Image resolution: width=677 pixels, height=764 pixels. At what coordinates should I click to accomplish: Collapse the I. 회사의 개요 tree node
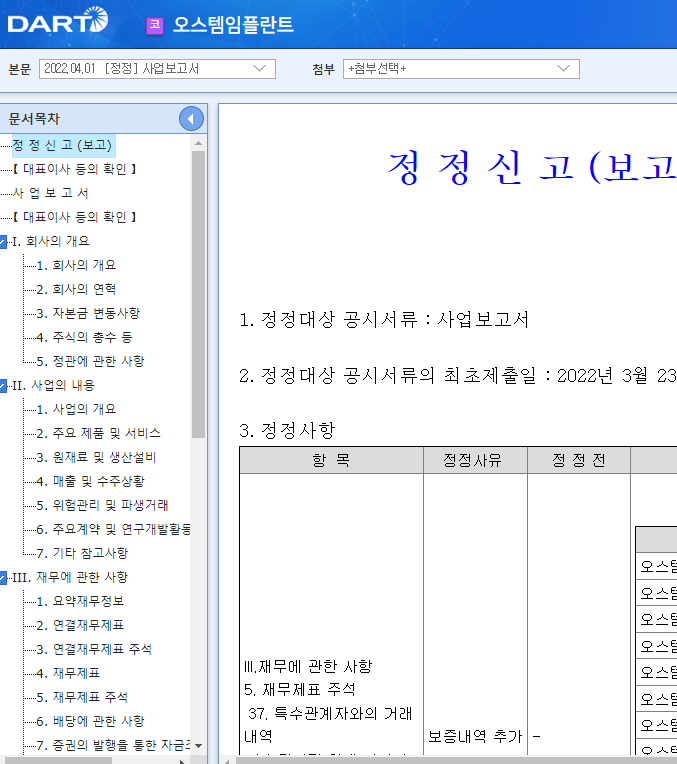[x=3, y=242]
